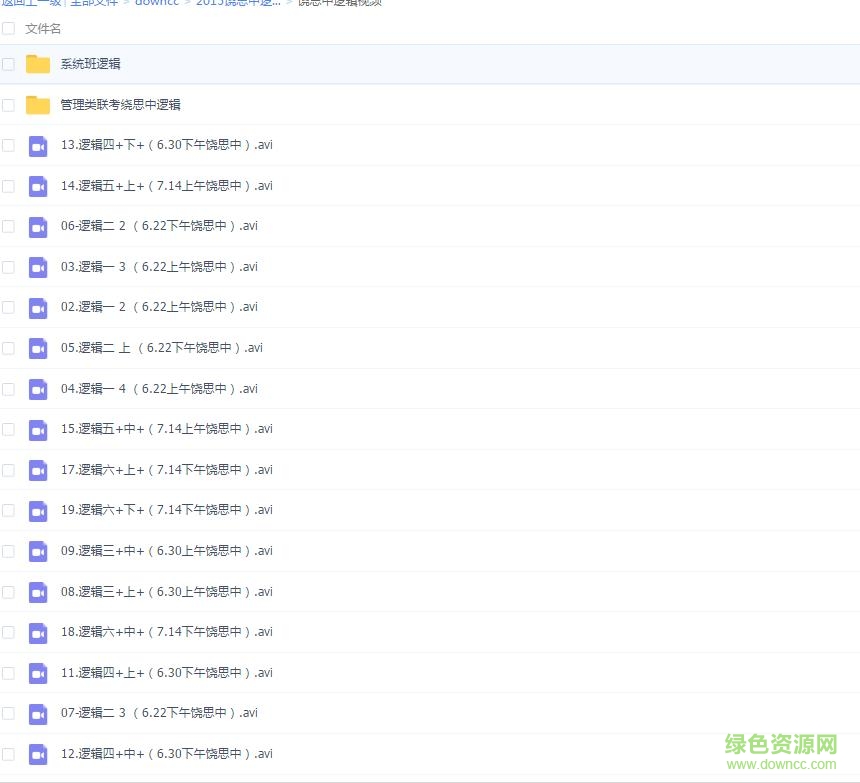Click the video icon beside 02.逻辑一 2

click(x=38, y=307)
